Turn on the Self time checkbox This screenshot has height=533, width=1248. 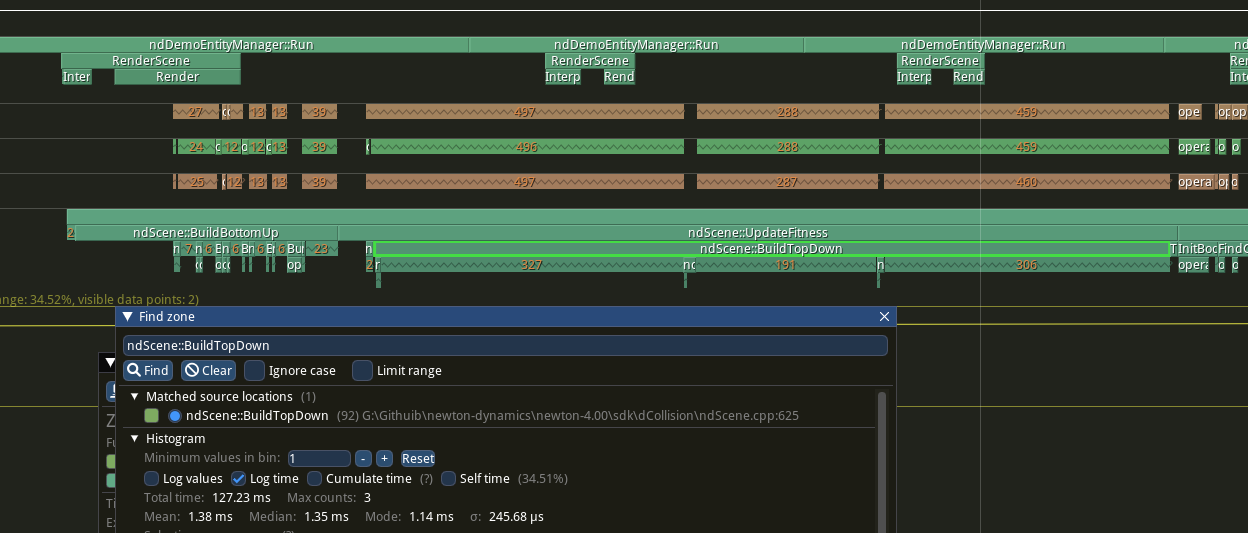[x=449, y=479]
